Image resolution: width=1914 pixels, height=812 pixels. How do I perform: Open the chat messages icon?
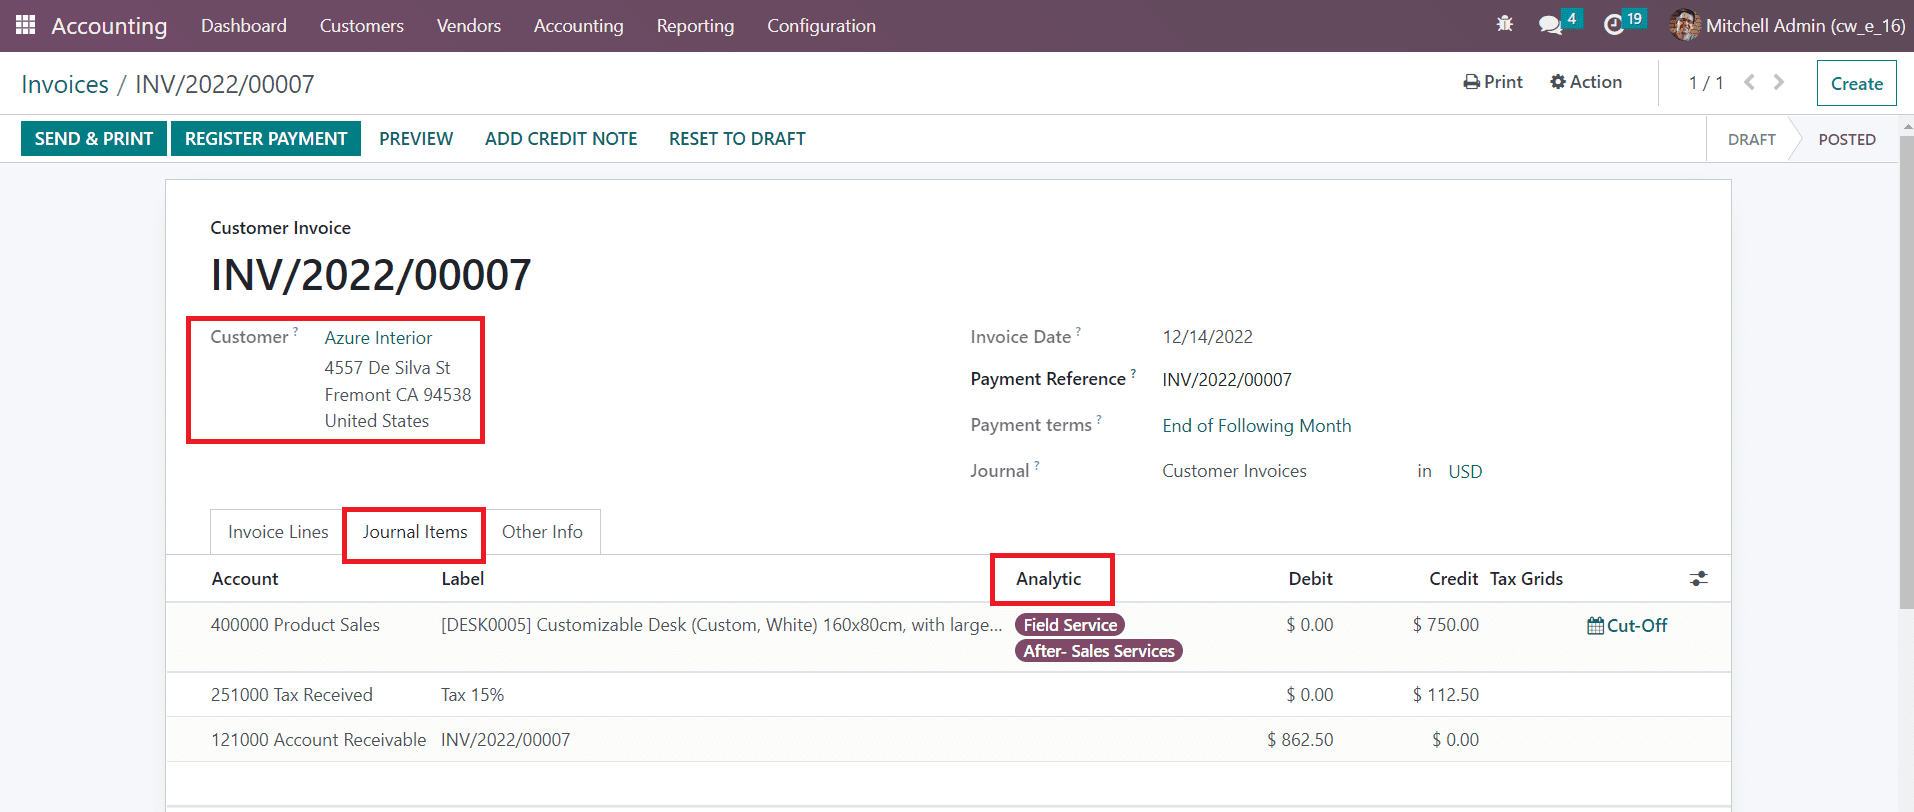1550,25
